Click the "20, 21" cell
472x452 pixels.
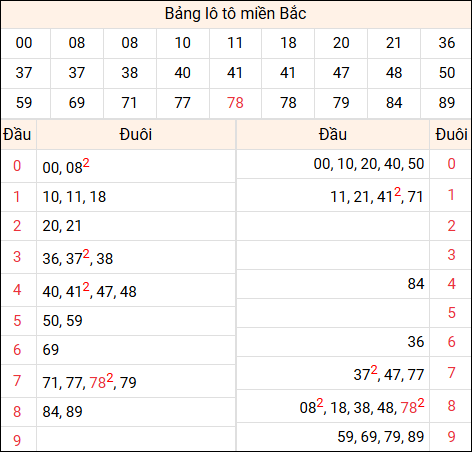(x=136, y=226)
